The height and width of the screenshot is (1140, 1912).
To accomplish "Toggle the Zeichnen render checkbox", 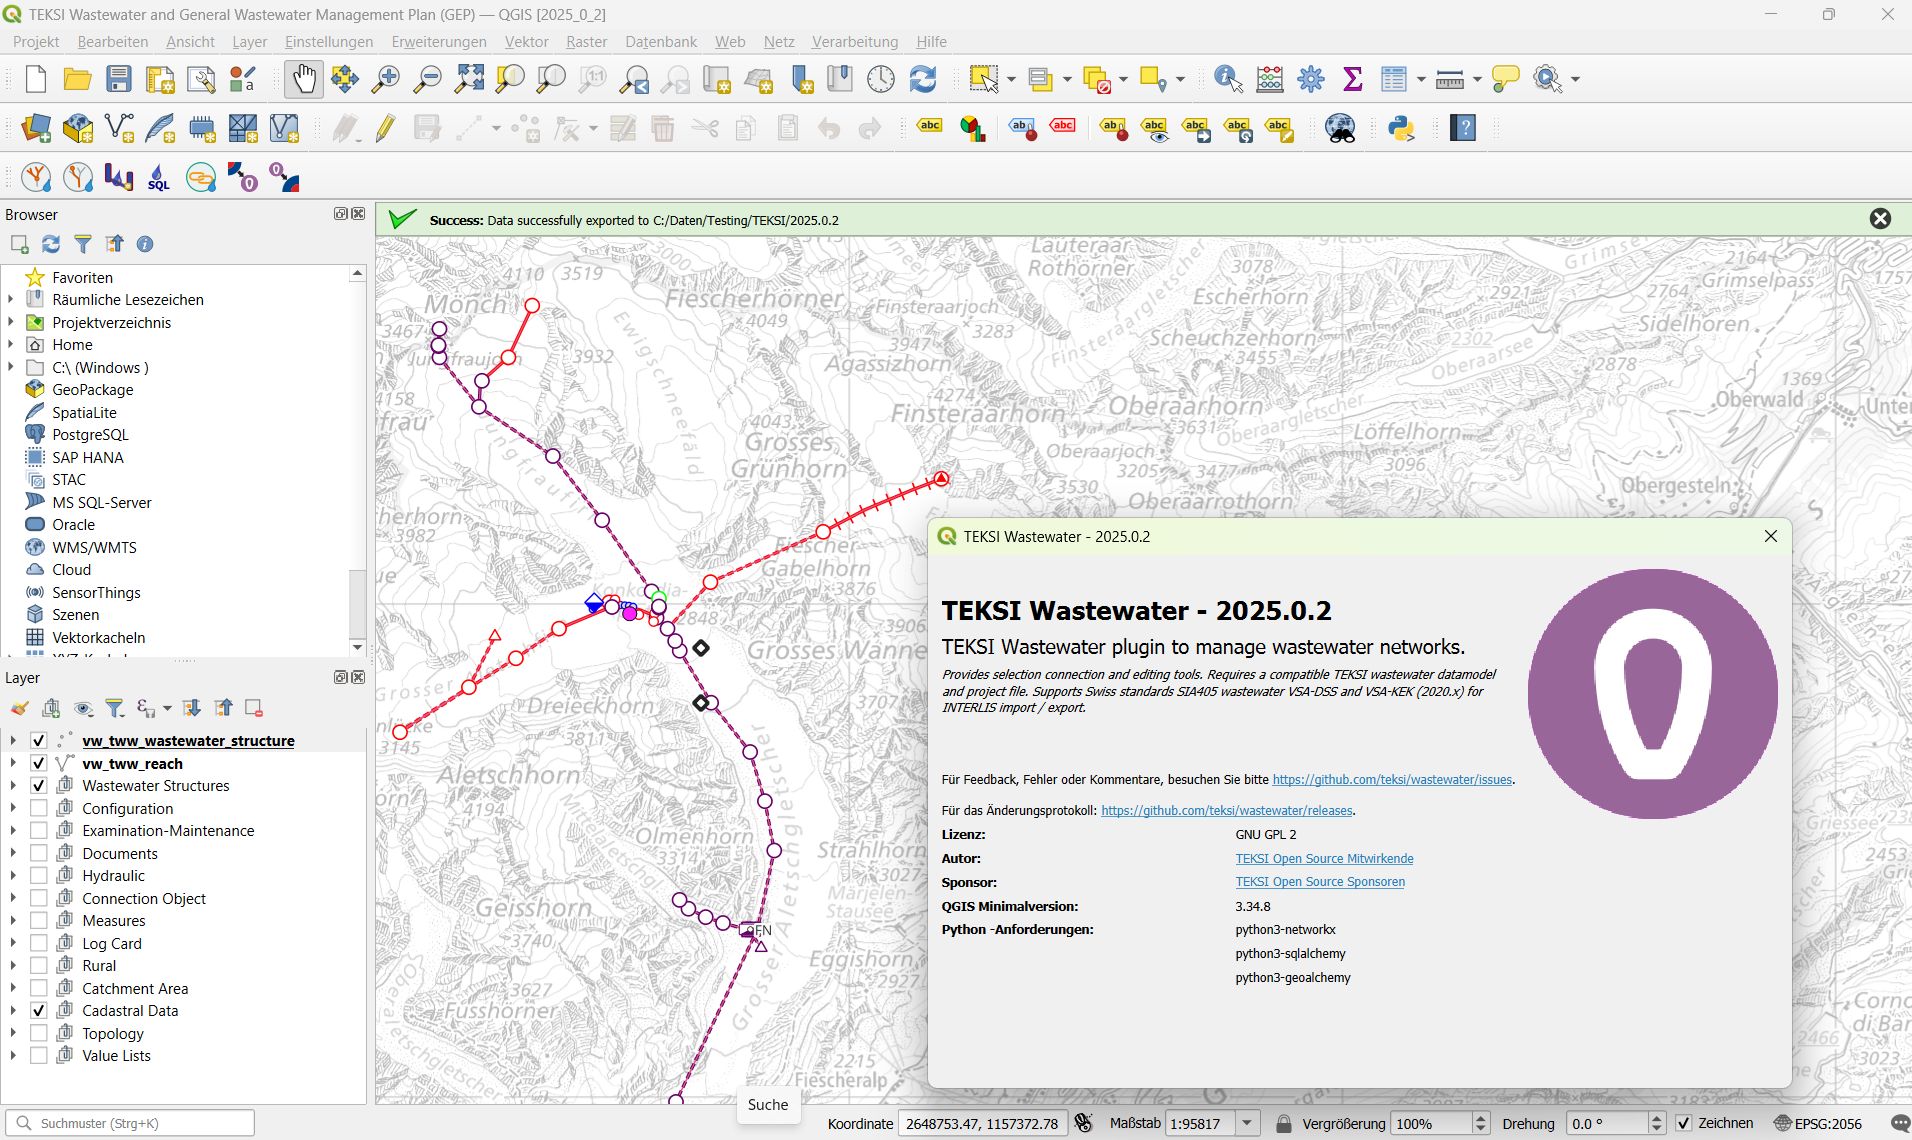I will click(1684, 1123).
